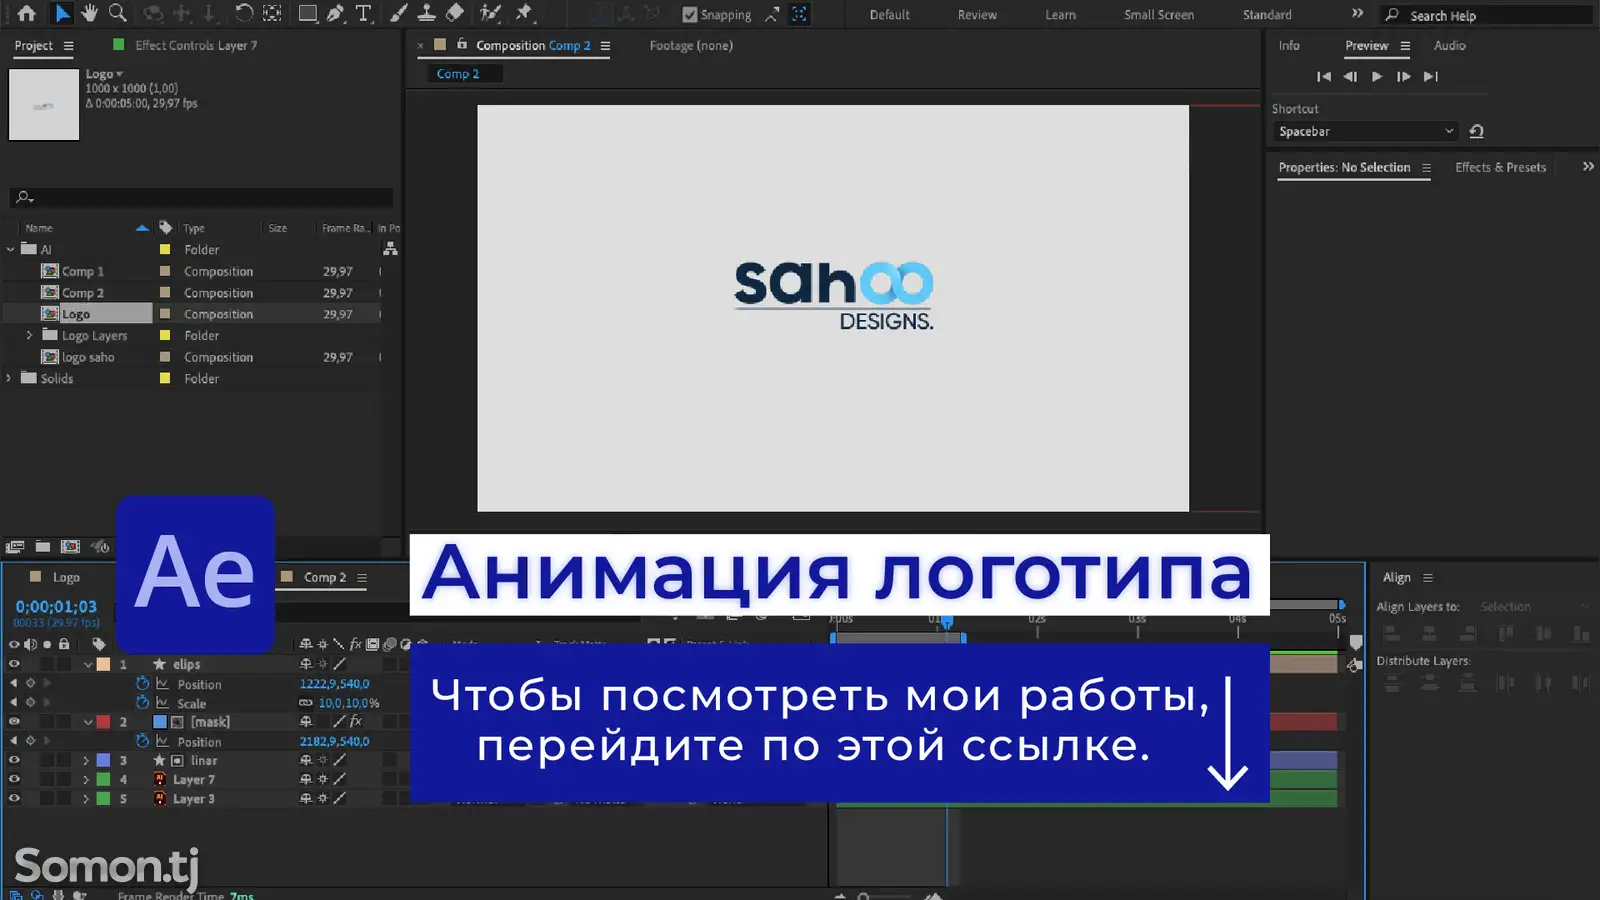Toggle the Scale stopwatch on elips
The image size is (1600, 900).
pos(143,703)
